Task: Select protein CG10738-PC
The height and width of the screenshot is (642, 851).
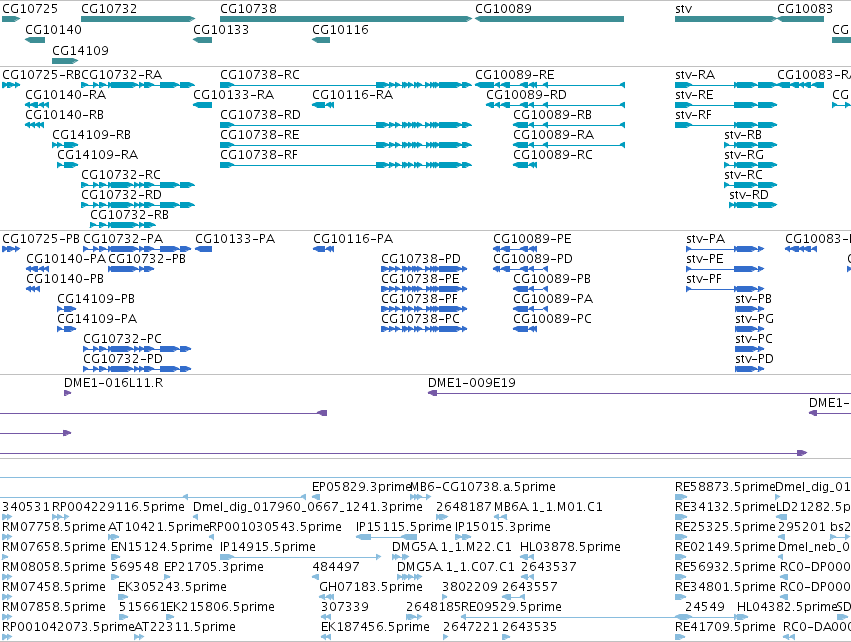Action: (424, 329)
